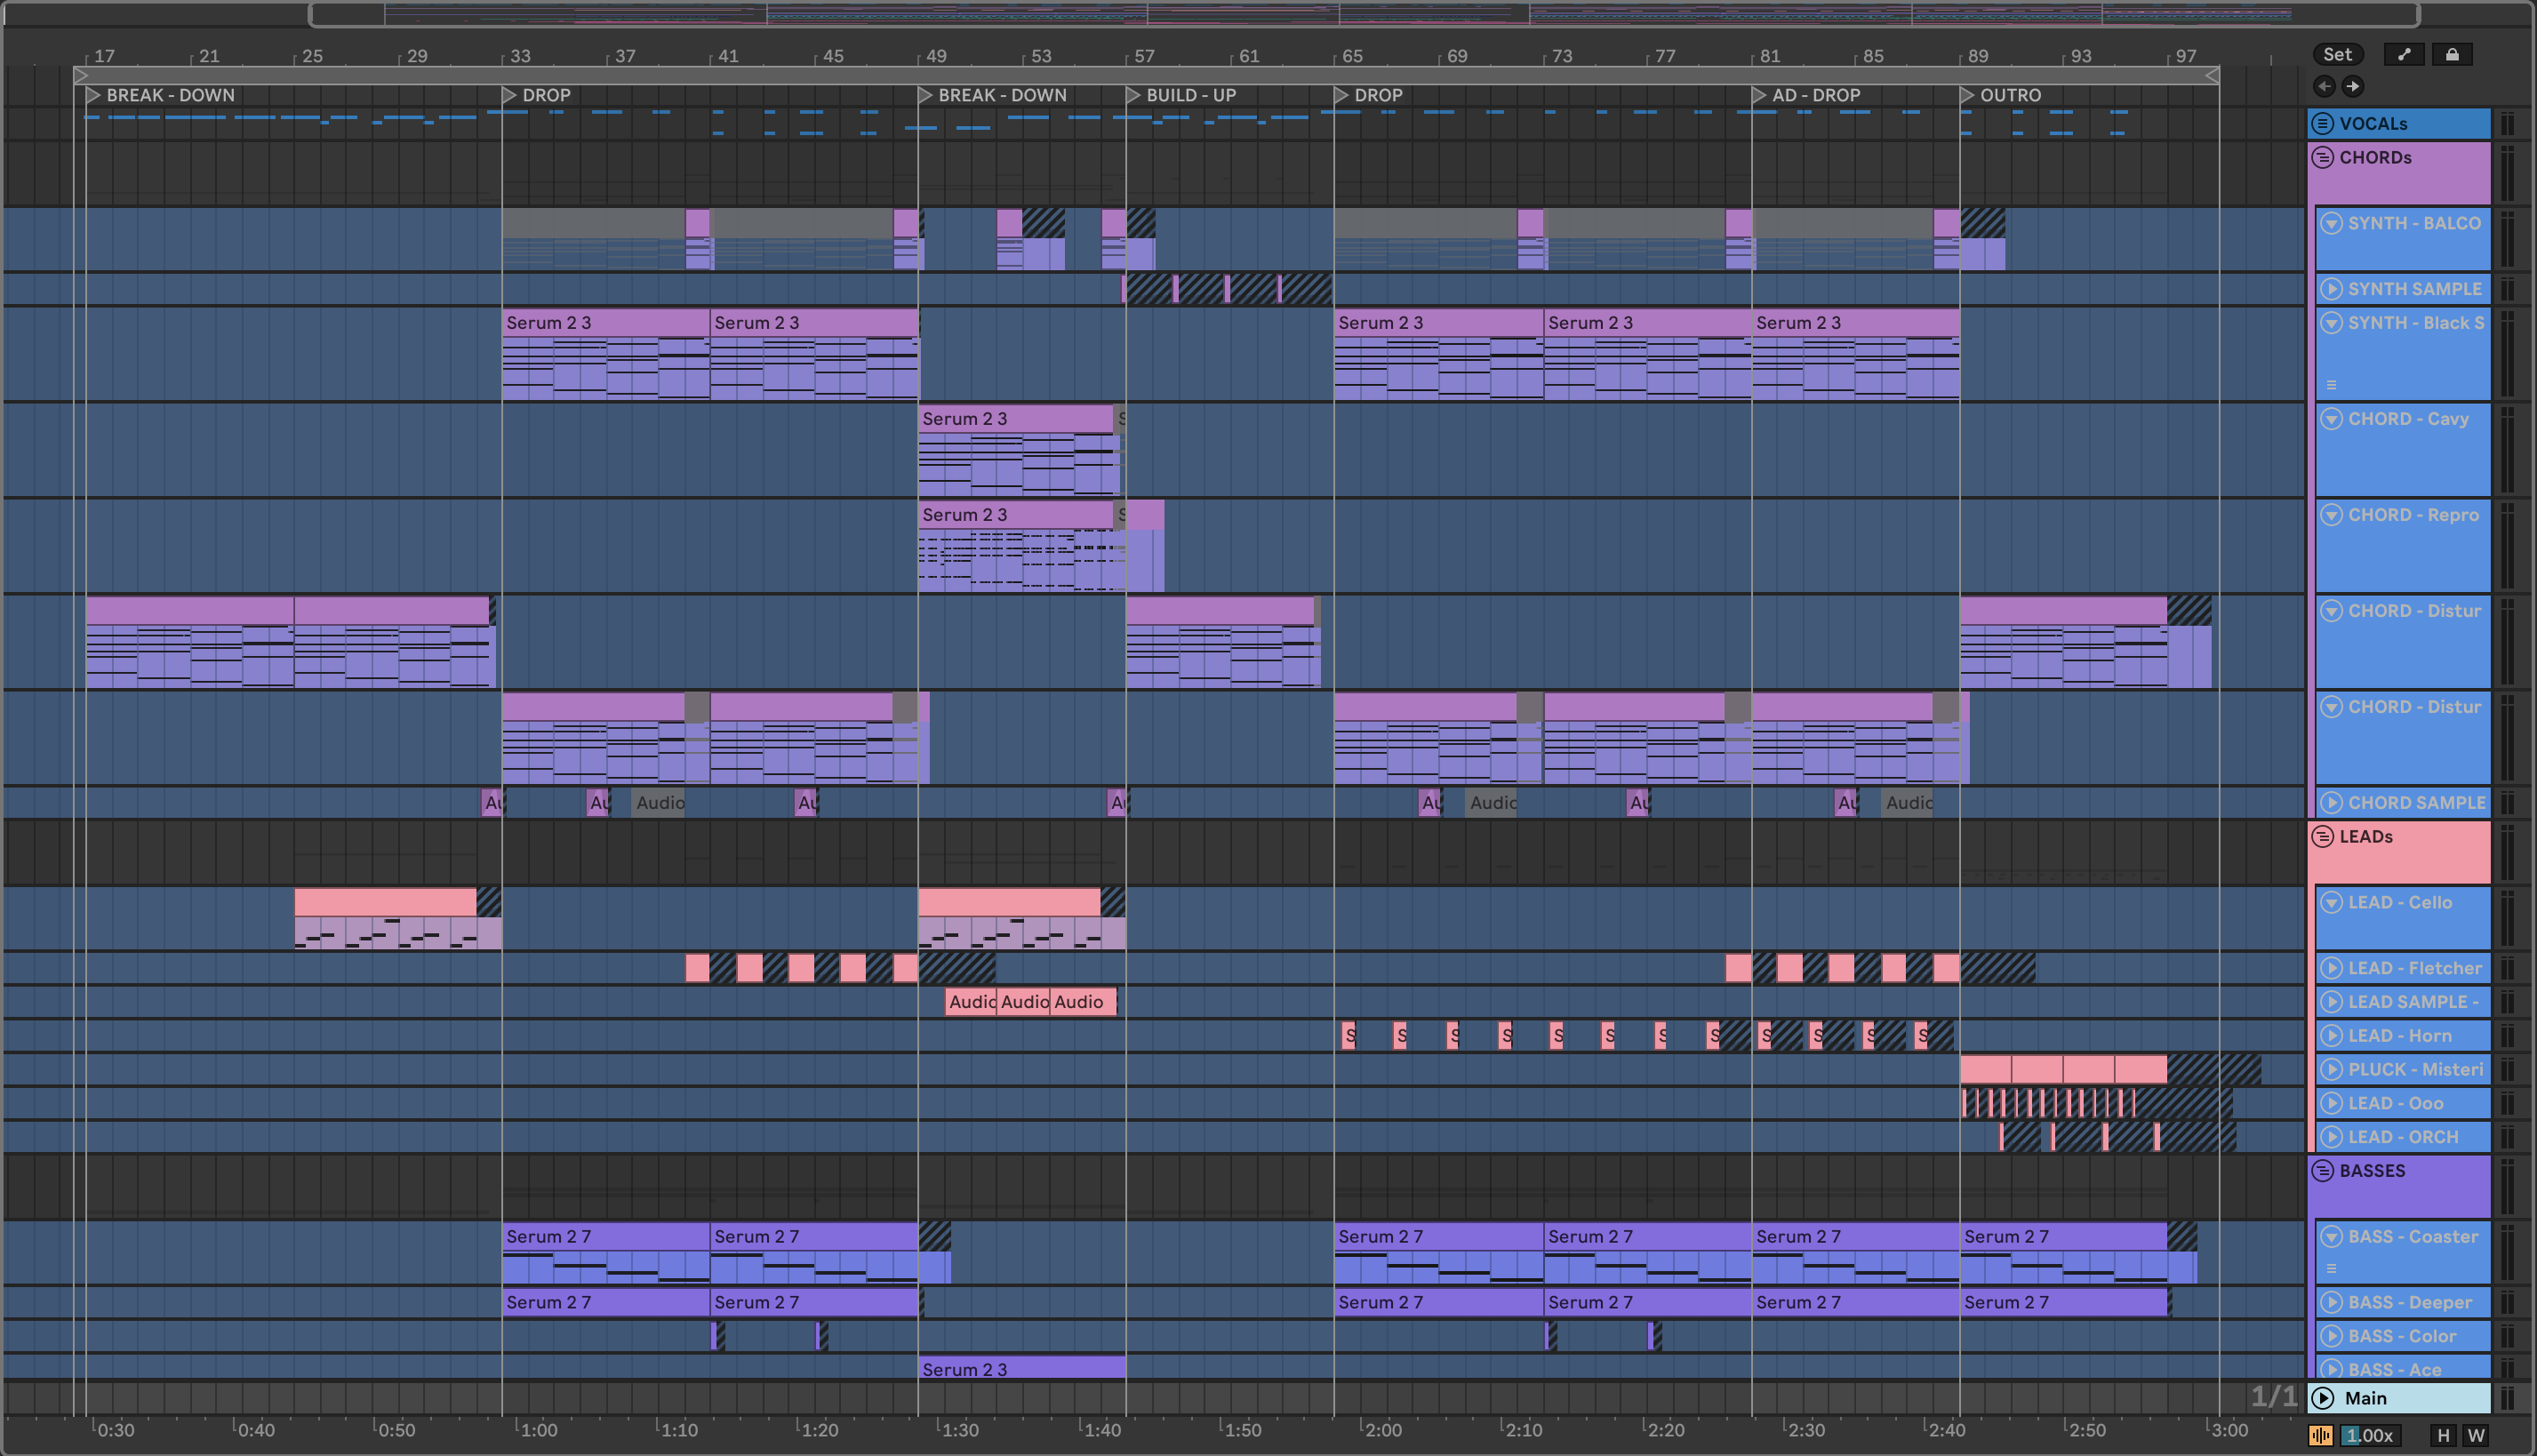
Task: Select the SYNTH SAMPLE track header
Action: [x=2414, y=289]
